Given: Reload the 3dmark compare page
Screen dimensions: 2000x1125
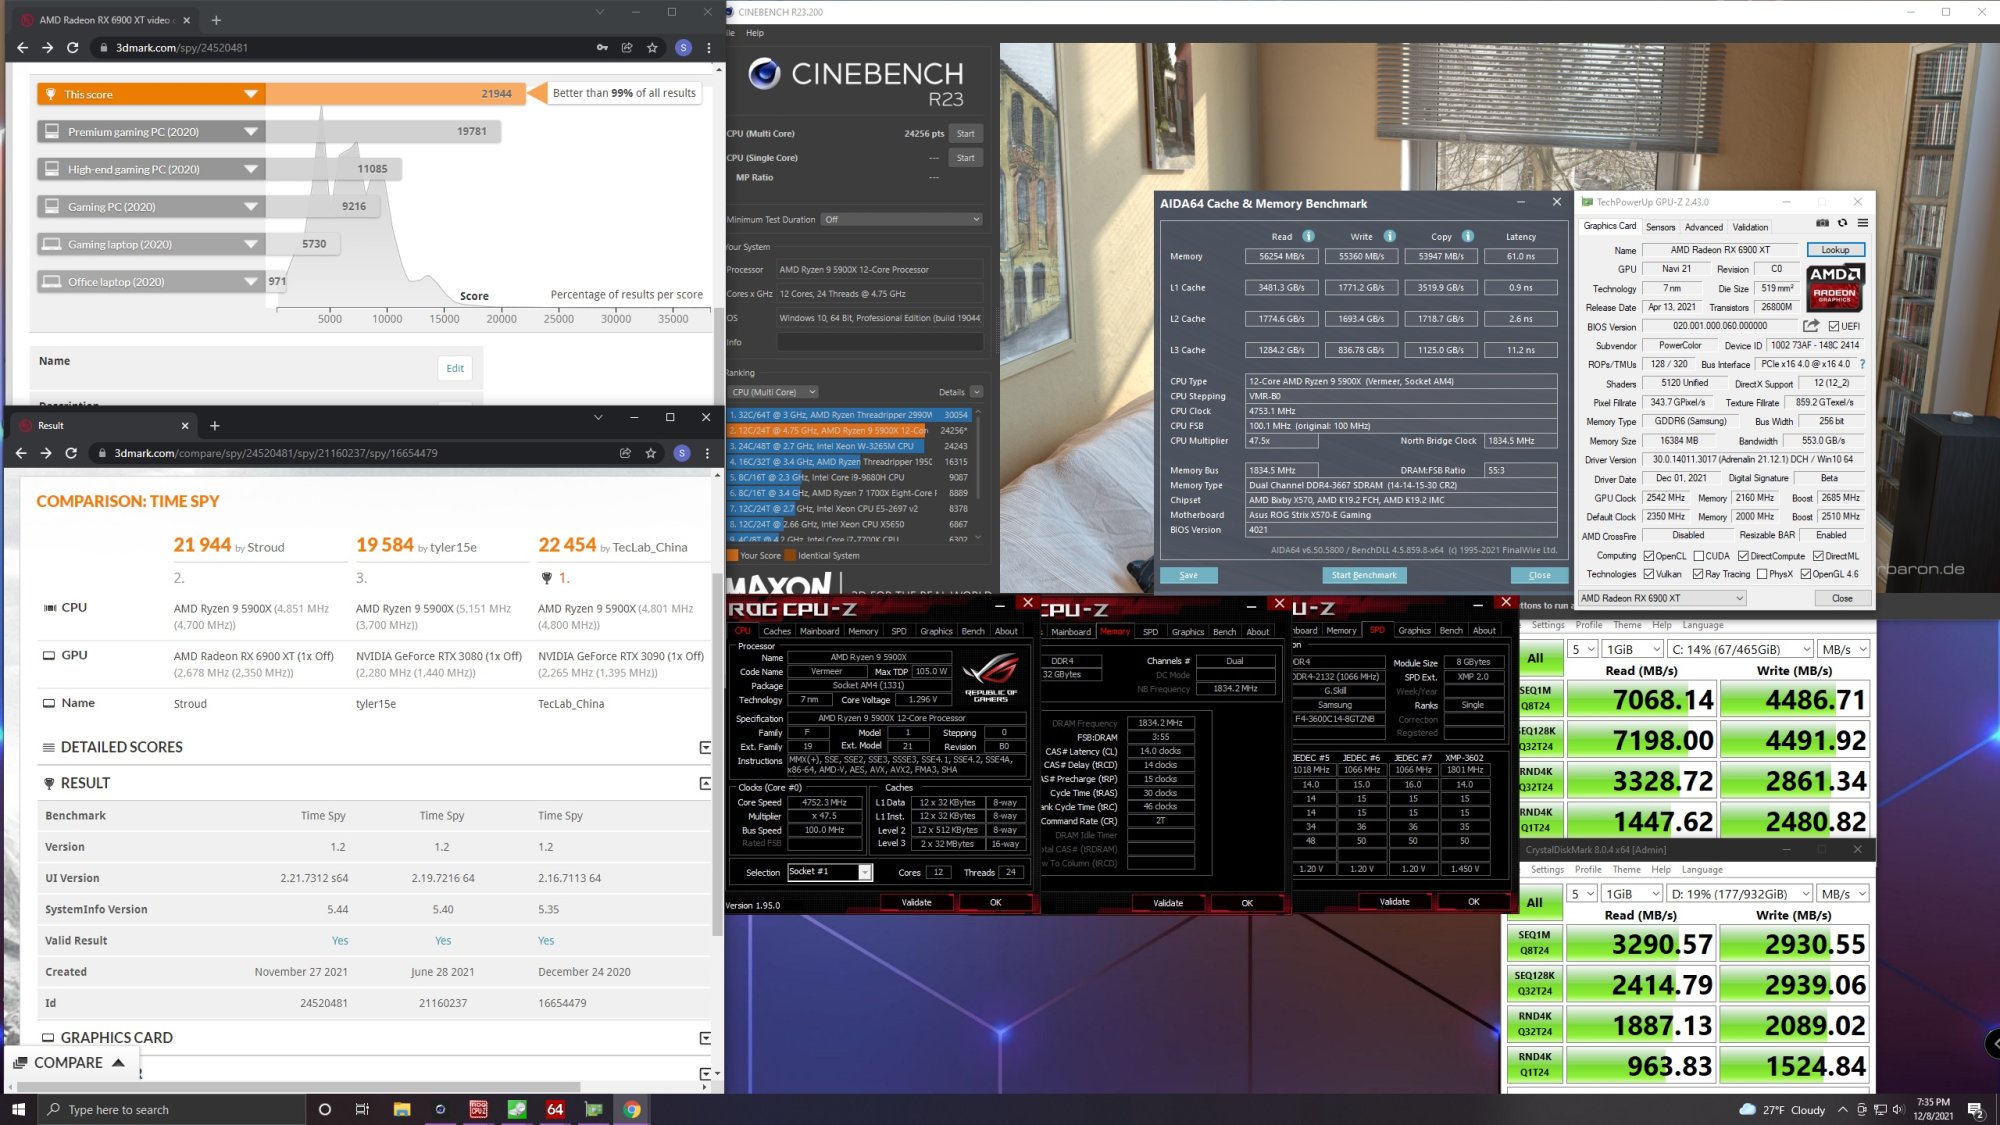Looking at the screenshot, I should point(71,453).
